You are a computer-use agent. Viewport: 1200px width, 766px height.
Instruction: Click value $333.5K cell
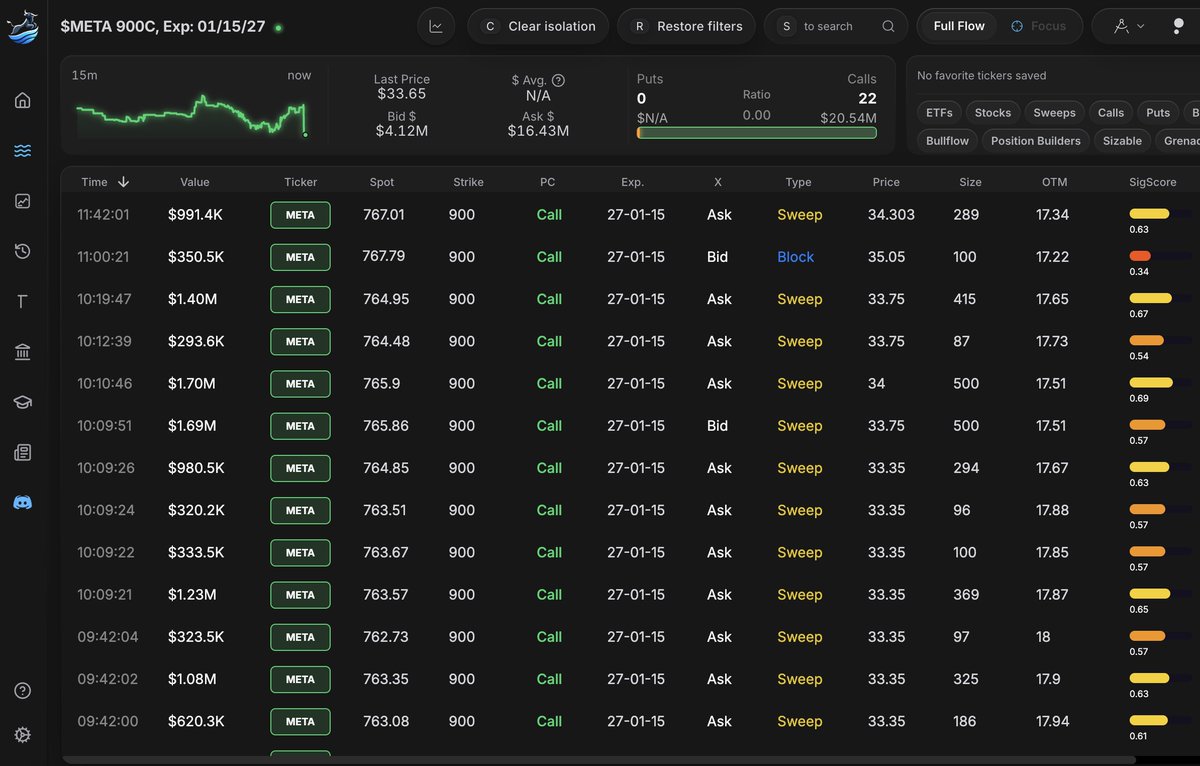(x=196, y=552)
